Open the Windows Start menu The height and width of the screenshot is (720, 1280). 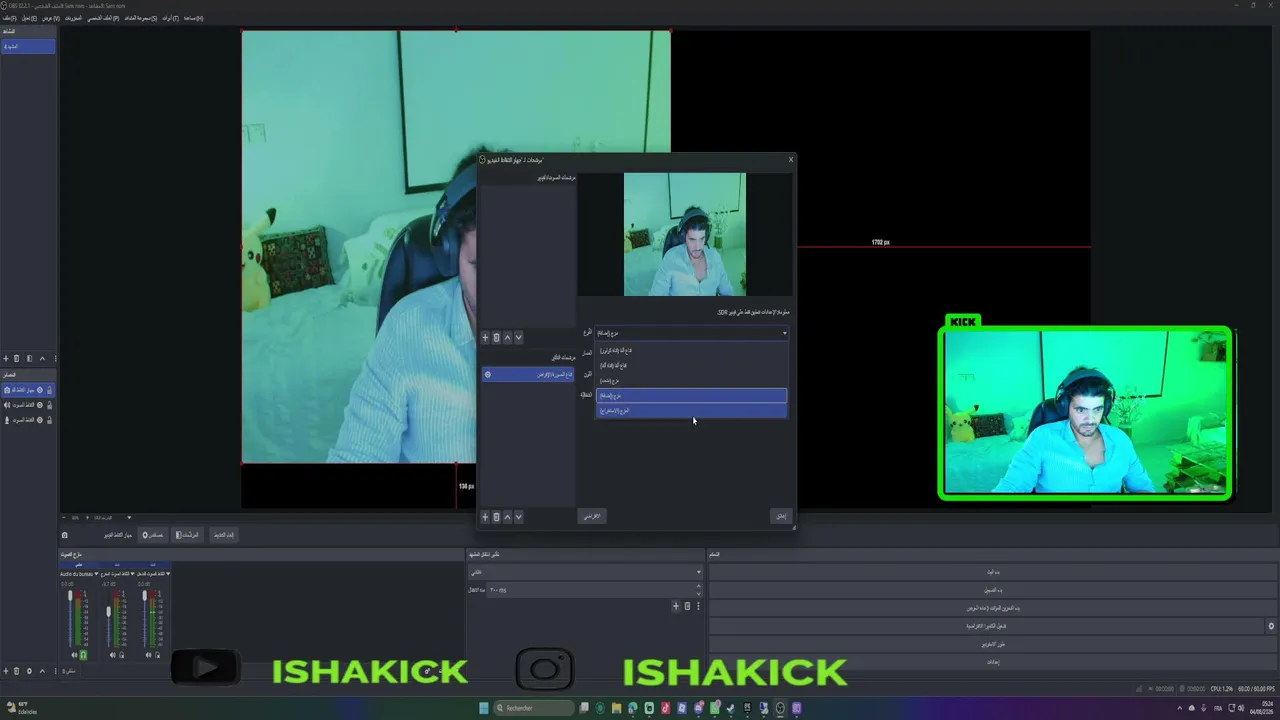(x=484, y=708)
